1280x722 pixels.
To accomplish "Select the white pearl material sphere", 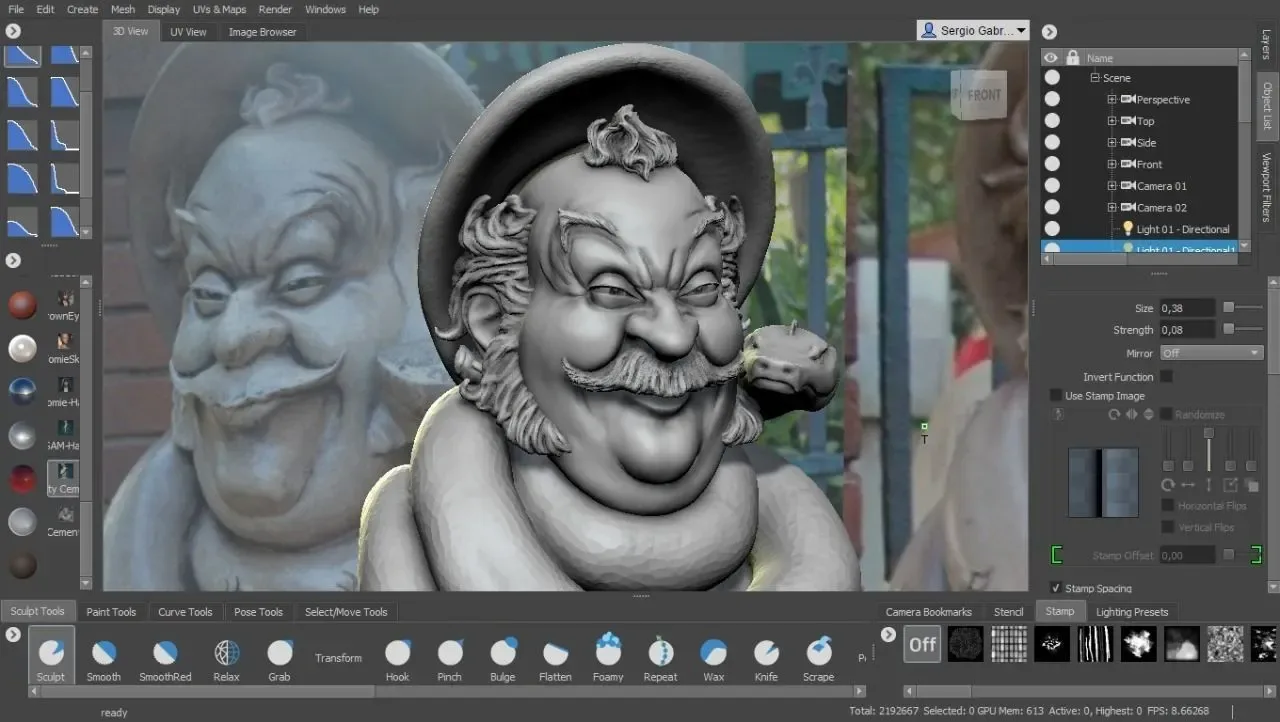I will 22,348.
